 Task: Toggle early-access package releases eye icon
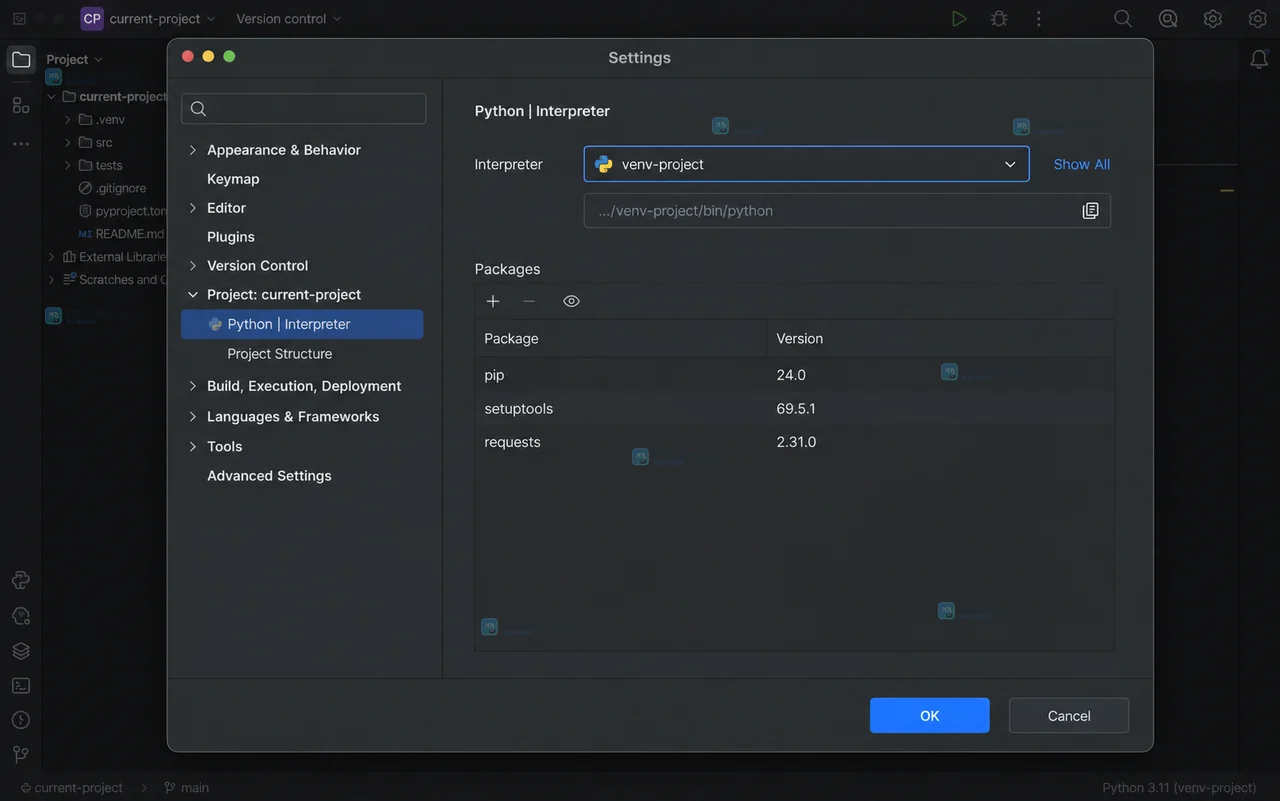pos(571,301)
